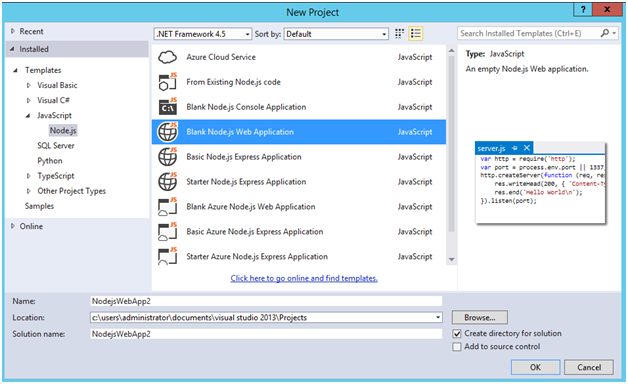Click the From Existing Node.js code icon
This screenshot has height=384, width=628.
click(x=167, y=82)
